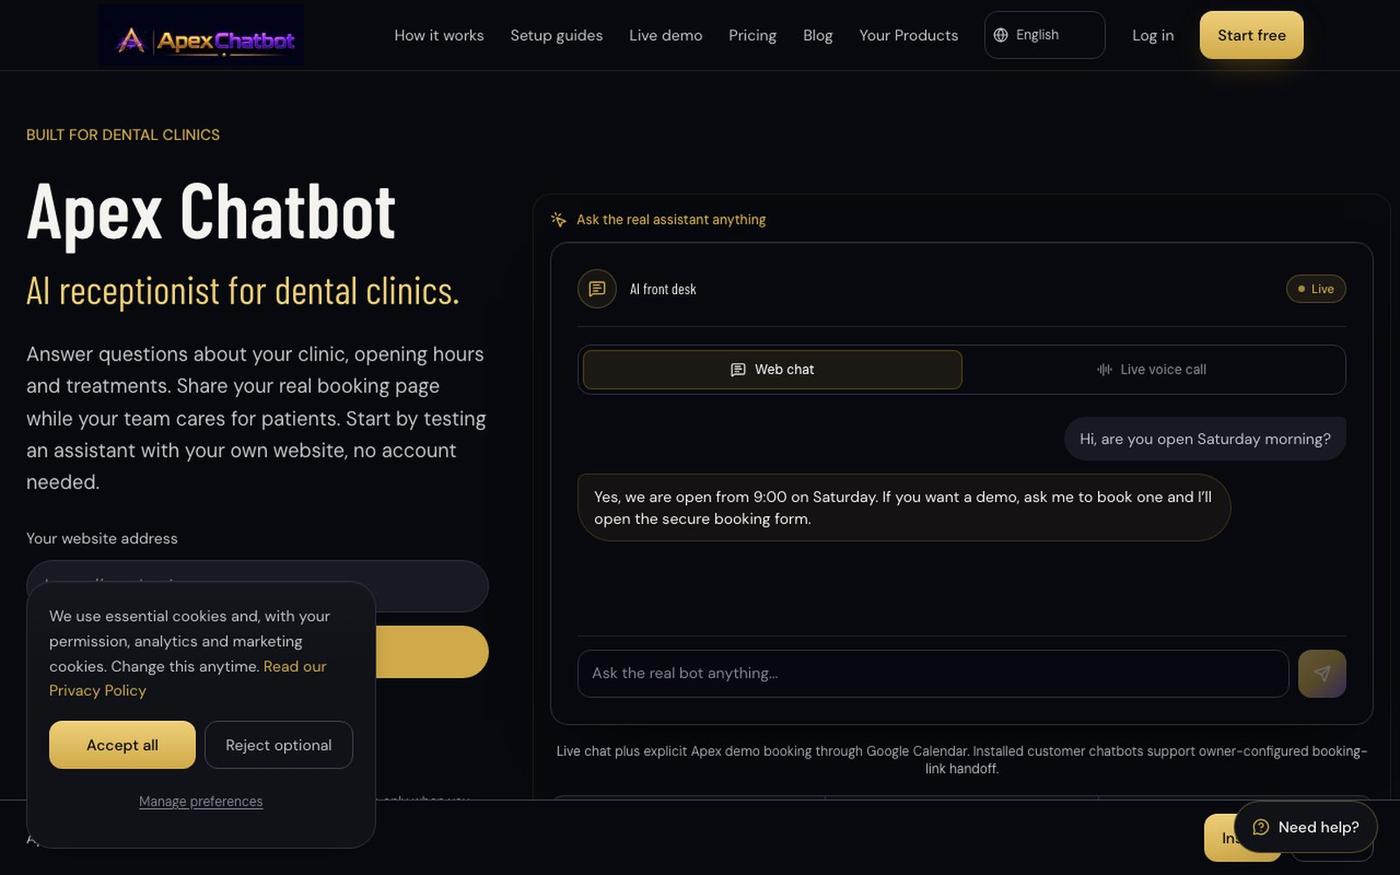Screen dimensions: 1400x875
Task: Click the Log in link
Action: click(1153, 35)
